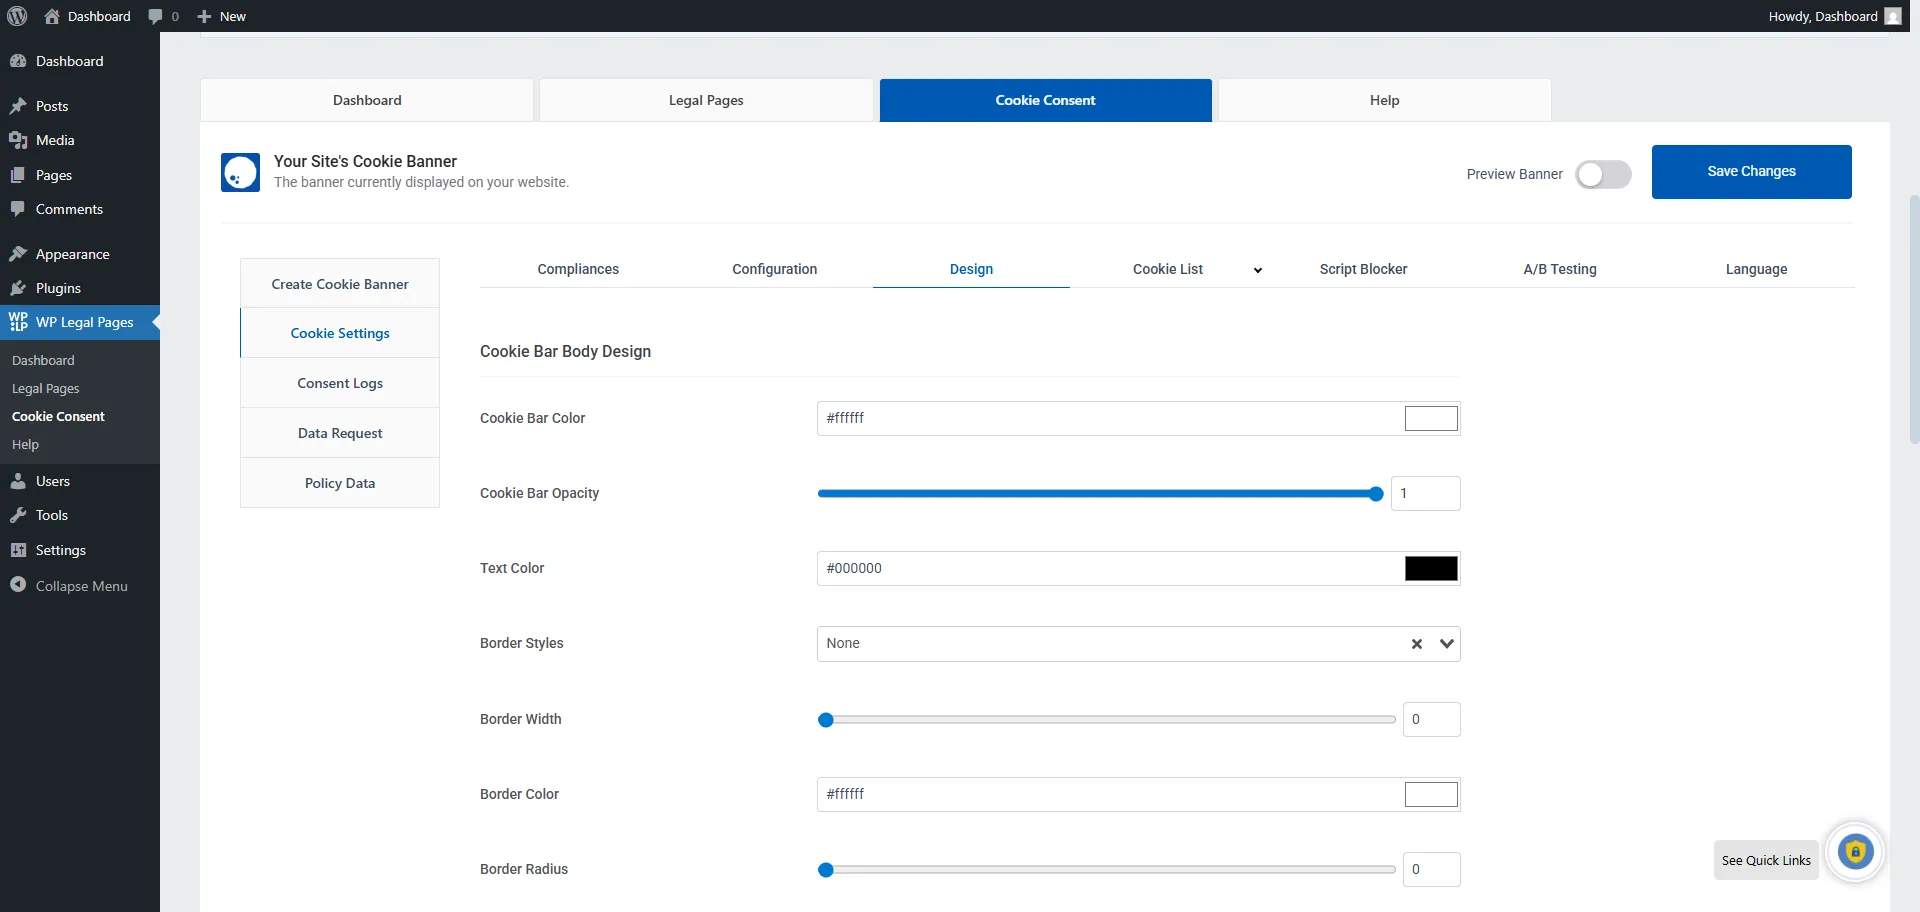This screenshot has width=1920, height=912.
Task: Click the WP Legal Pages sidebar icon
Action: coord(17,322)
